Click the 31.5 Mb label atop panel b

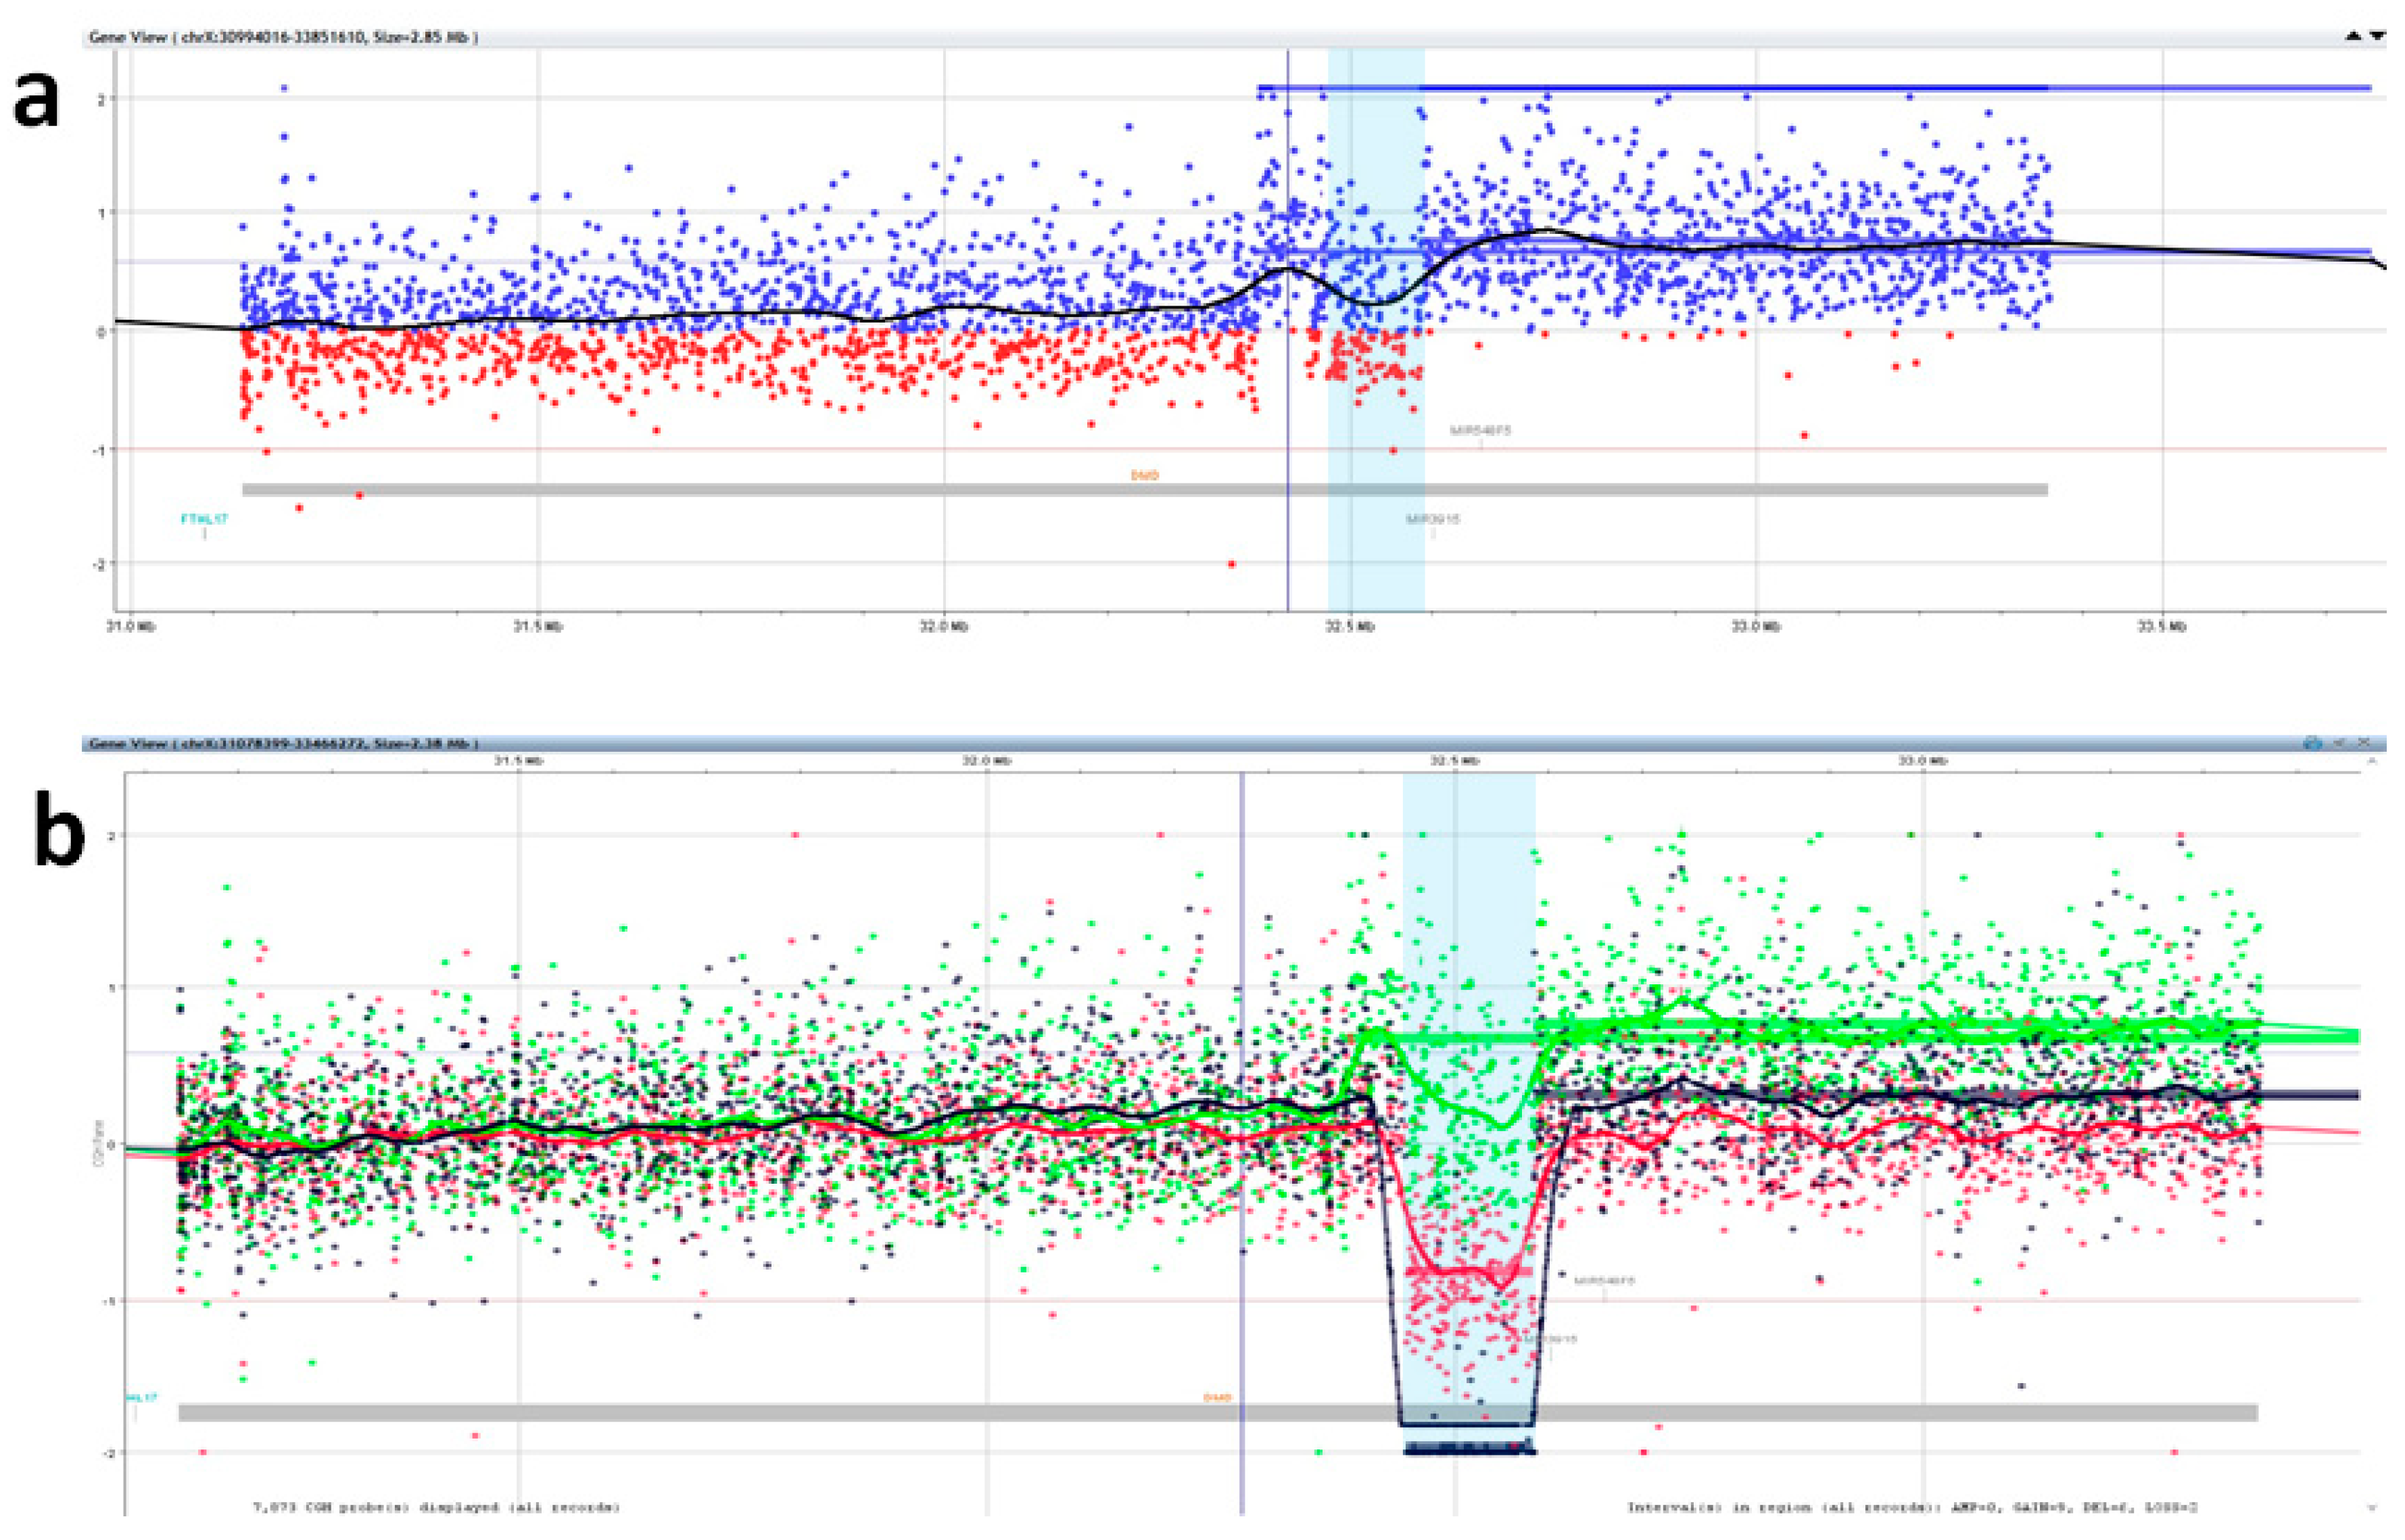pyautogui.click(x=519, y=761)
